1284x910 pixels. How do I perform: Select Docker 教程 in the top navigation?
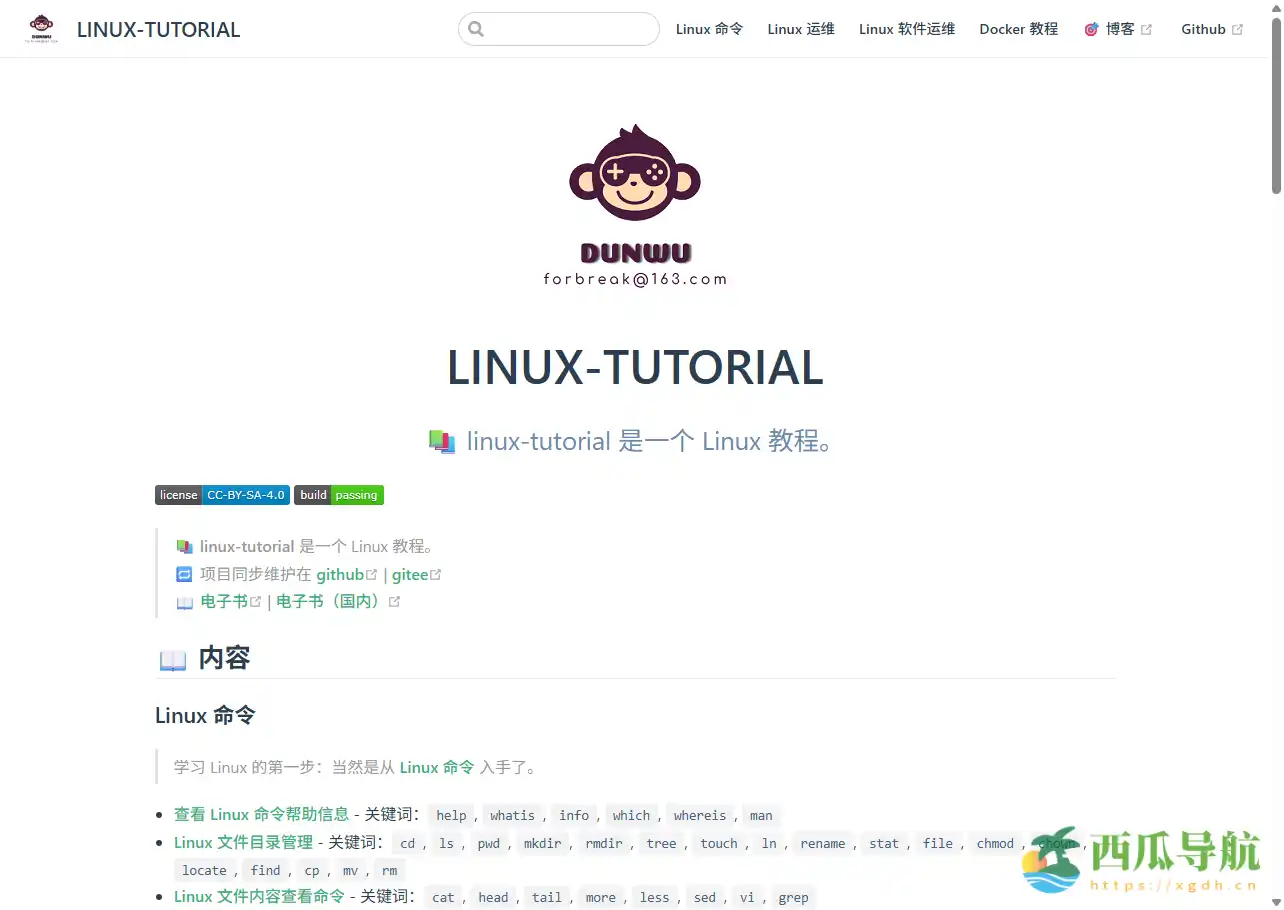[x=1018, y=29]
